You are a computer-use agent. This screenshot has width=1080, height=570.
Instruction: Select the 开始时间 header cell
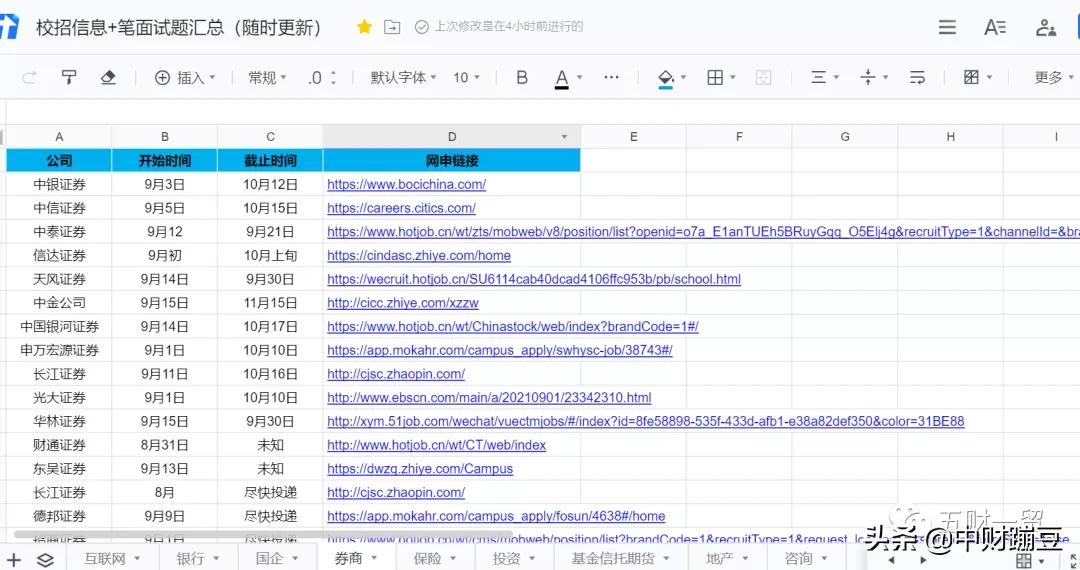click(165, 160)
